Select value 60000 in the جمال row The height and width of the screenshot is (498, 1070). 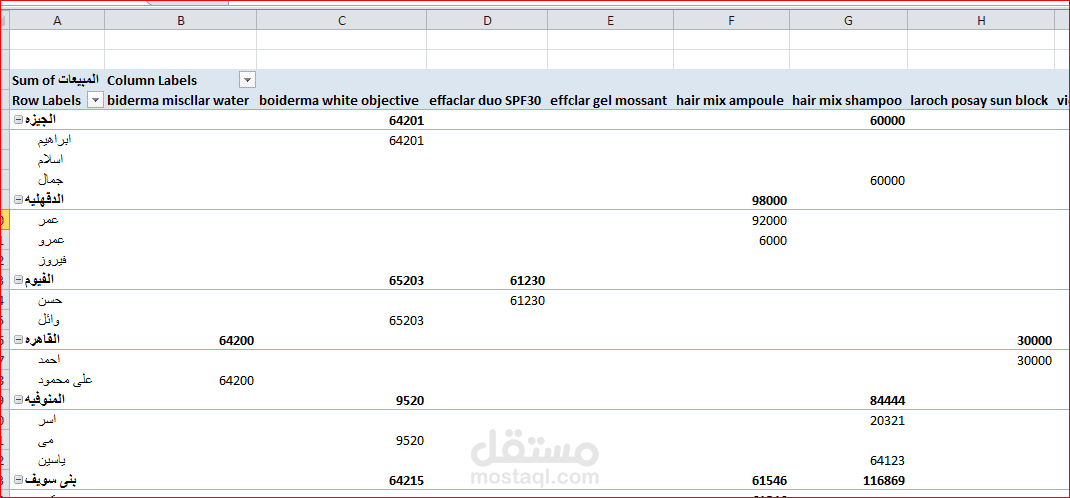(x=887, y=181)
